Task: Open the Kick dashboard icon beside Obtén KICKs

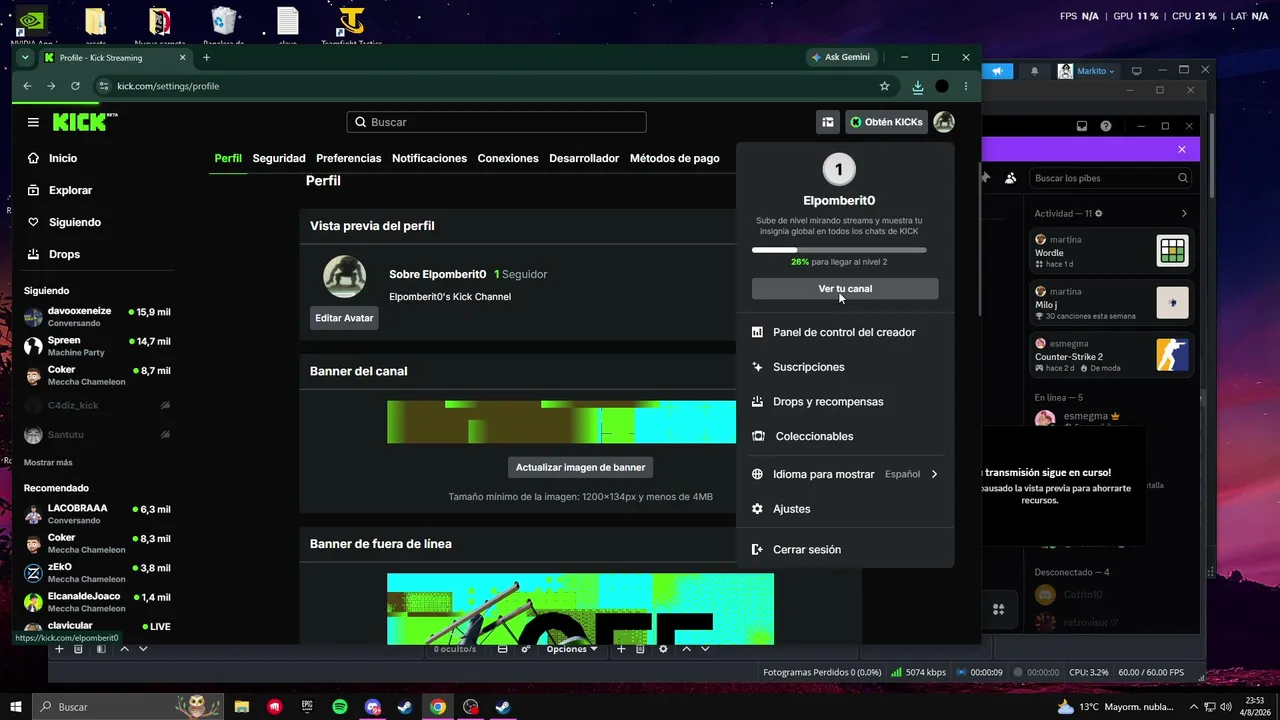Action: [827, 122]
